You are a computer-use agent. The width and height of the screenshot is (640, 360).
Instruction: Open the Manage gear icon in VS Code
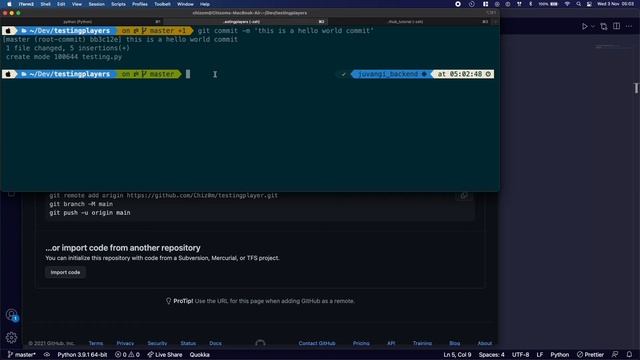coord(11,338)
